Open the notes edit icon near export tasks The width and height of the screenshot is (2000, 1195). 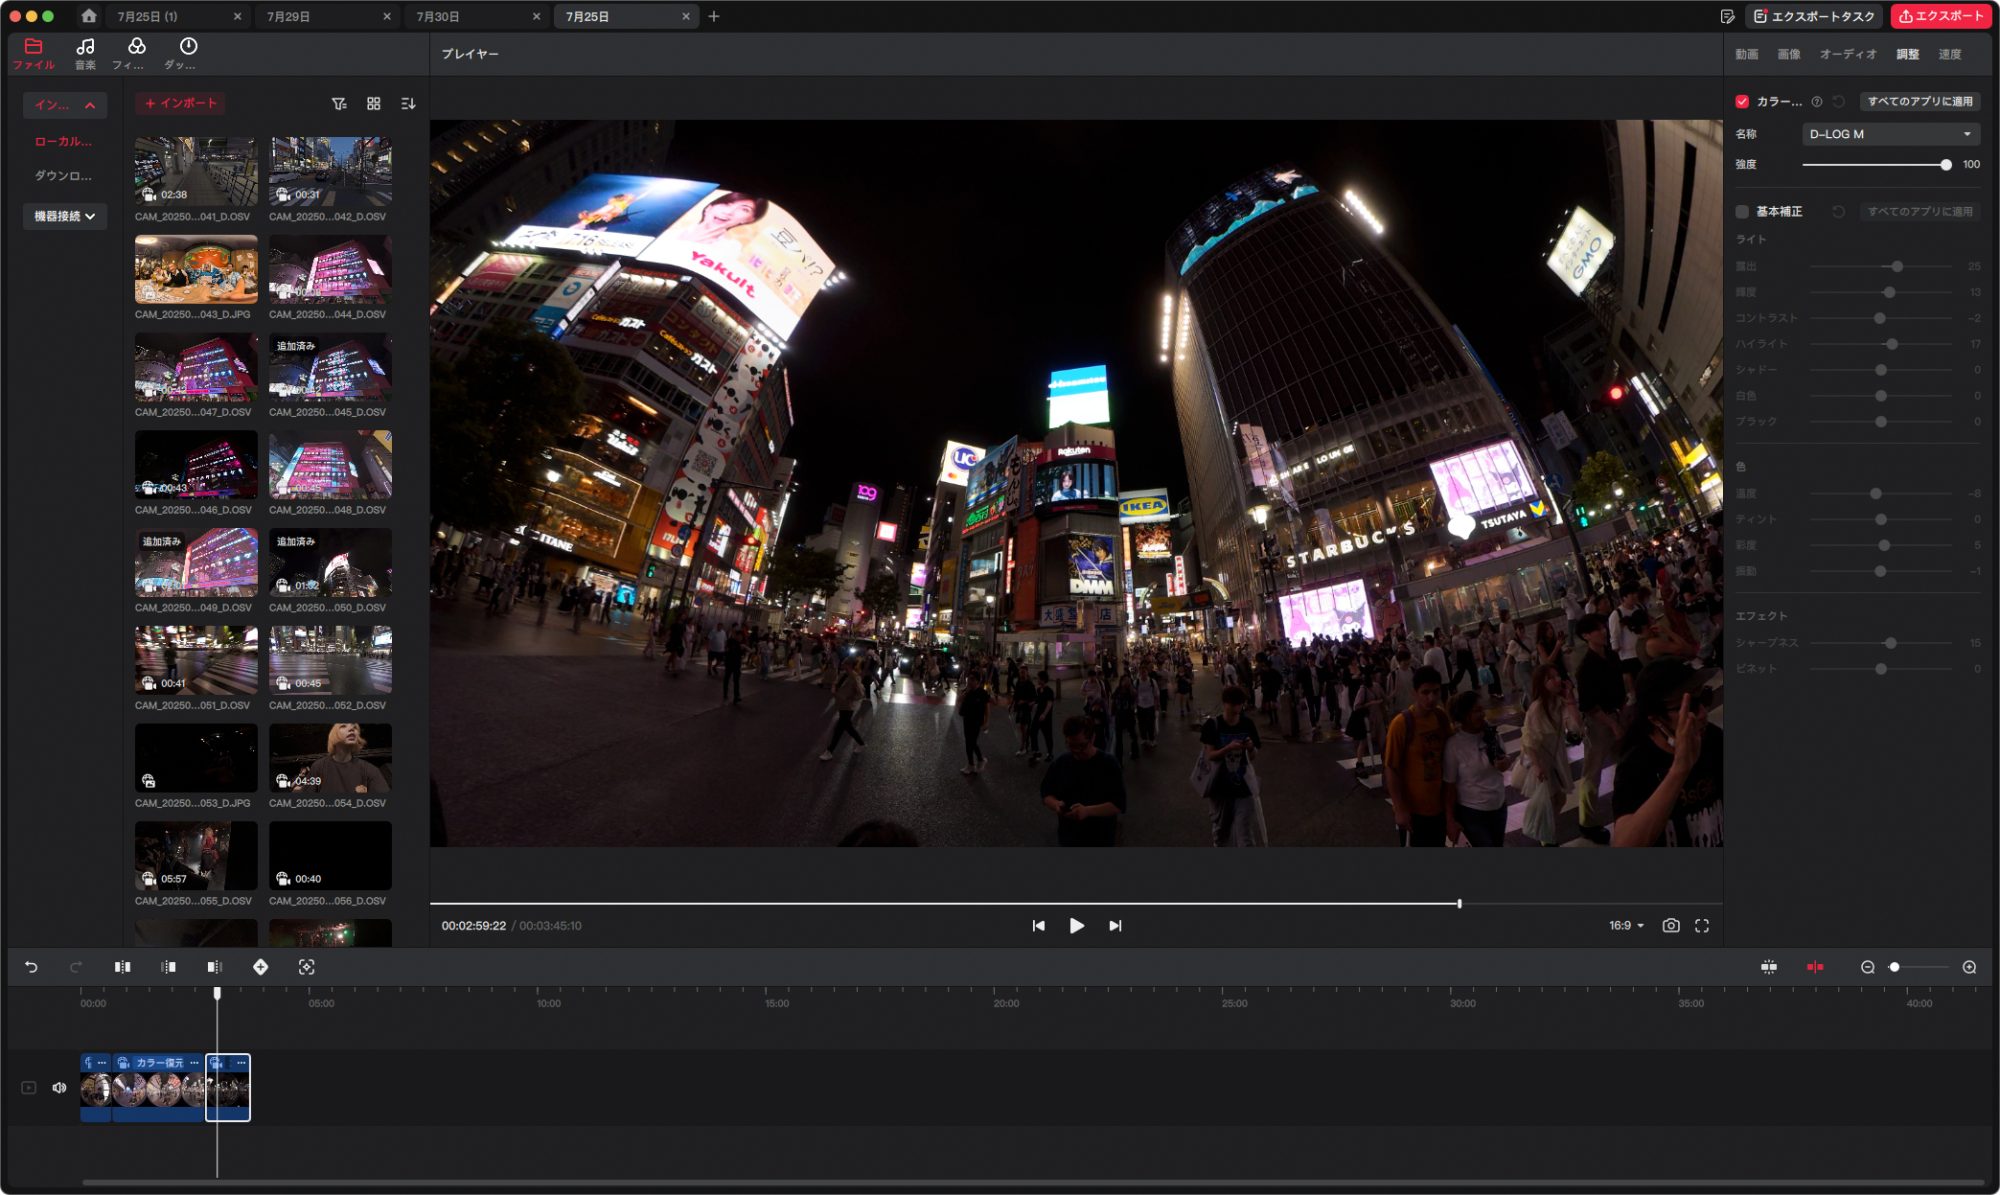click(1727, 16)
